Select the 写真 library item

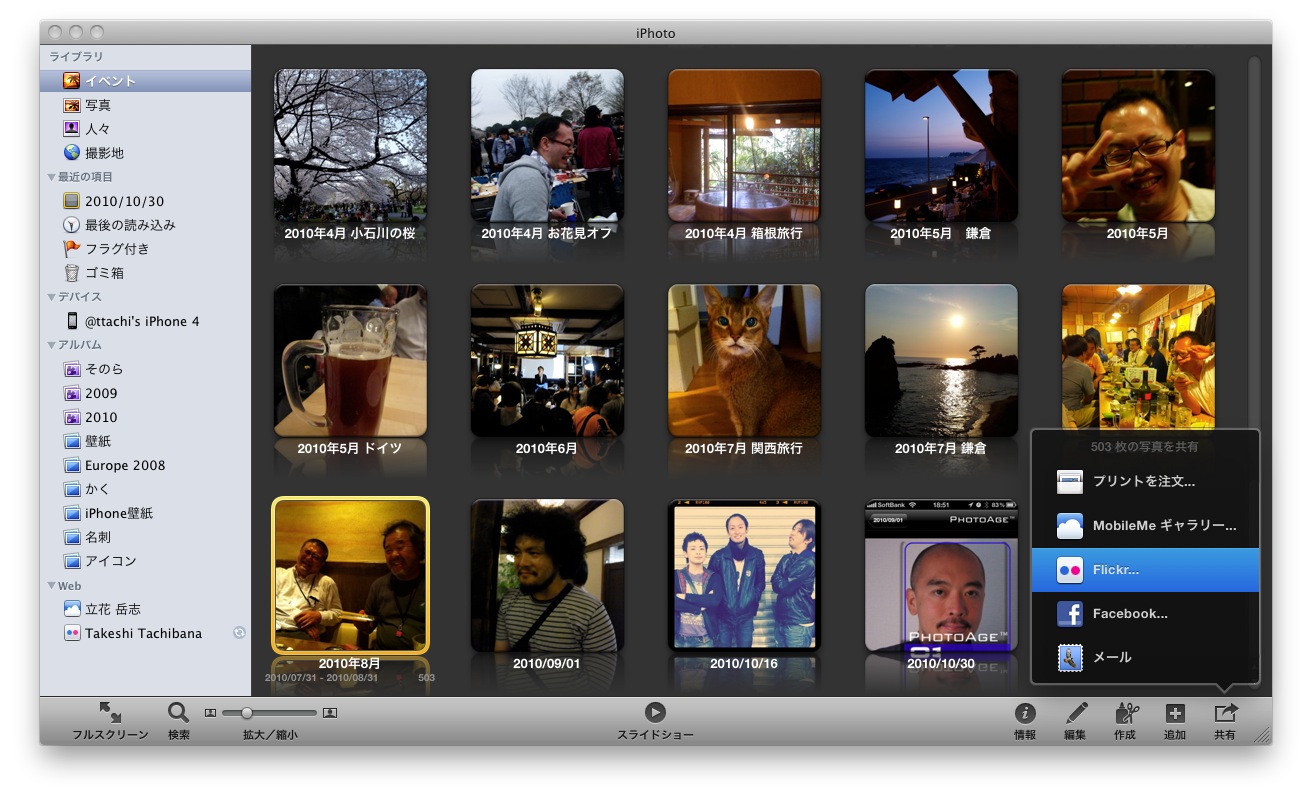[98, 105]
